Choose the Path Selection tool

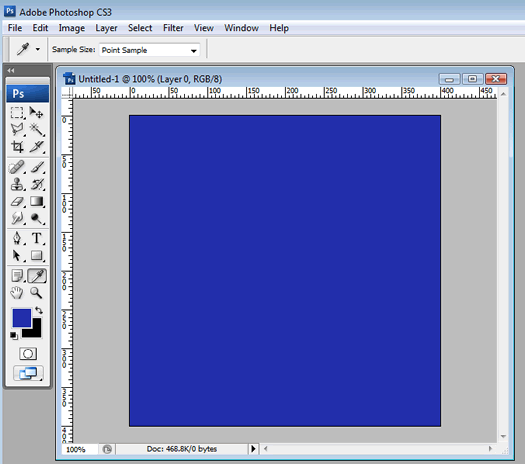(x=17, y=256)
